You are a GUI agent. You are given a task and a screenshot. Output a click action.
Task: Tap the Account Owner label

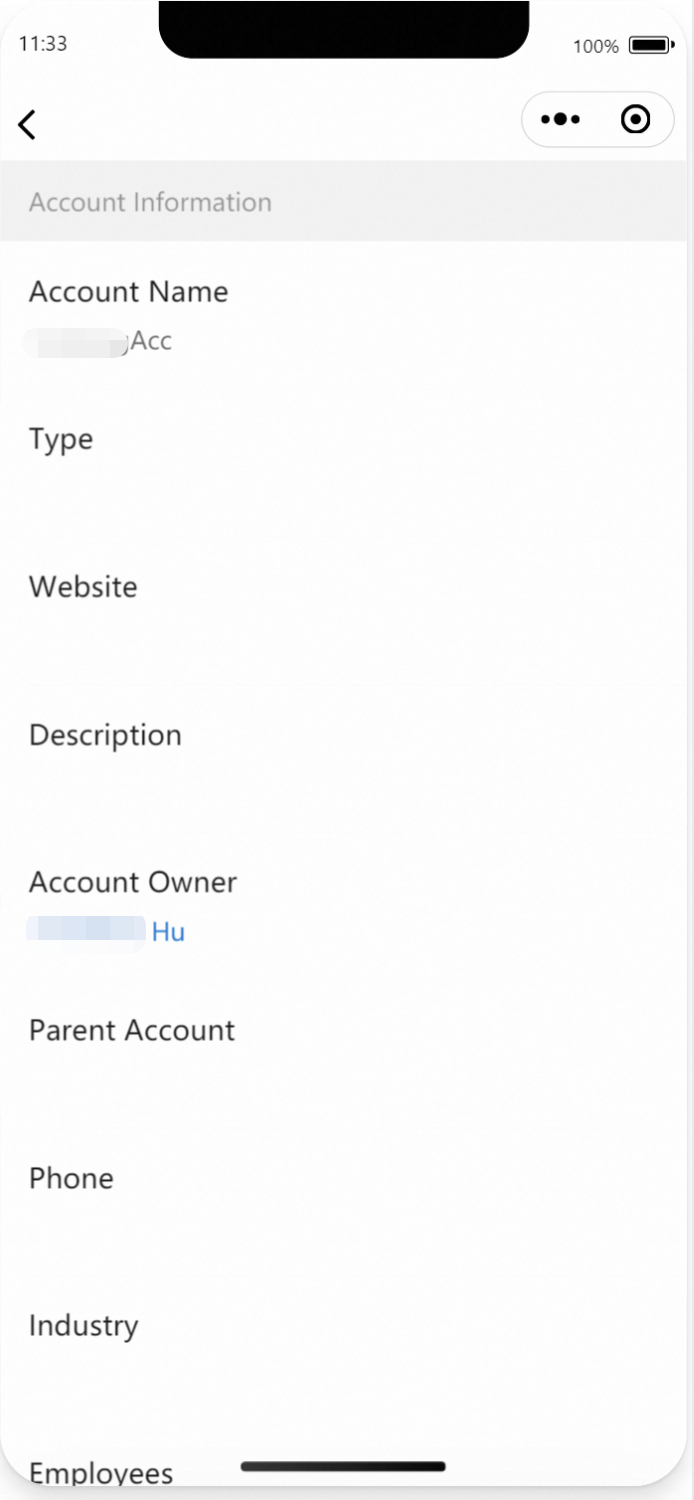point(133,882)
